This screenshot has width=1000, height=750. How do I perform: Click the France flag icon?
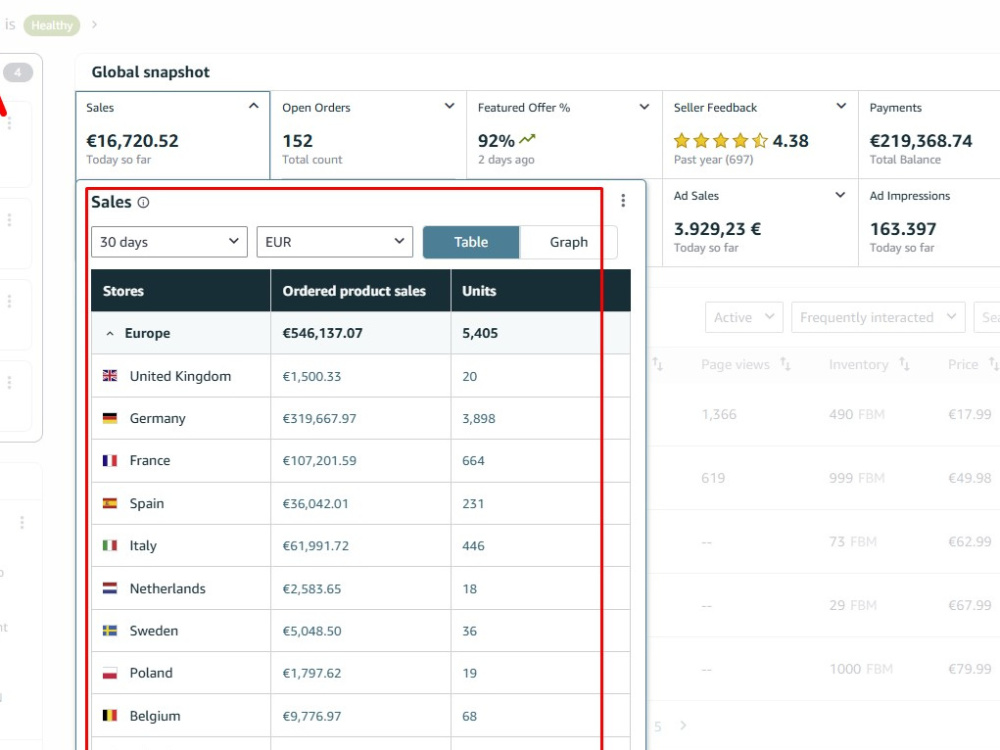[110, 460]
